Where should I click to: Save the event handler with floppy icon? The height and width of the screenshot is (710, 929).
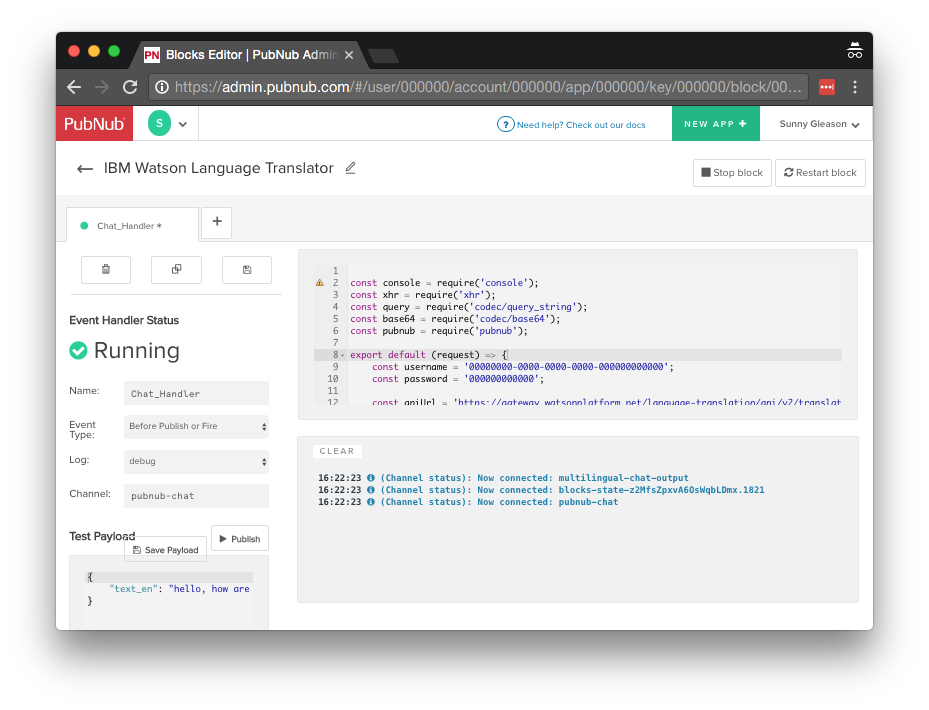coord(247,270)
